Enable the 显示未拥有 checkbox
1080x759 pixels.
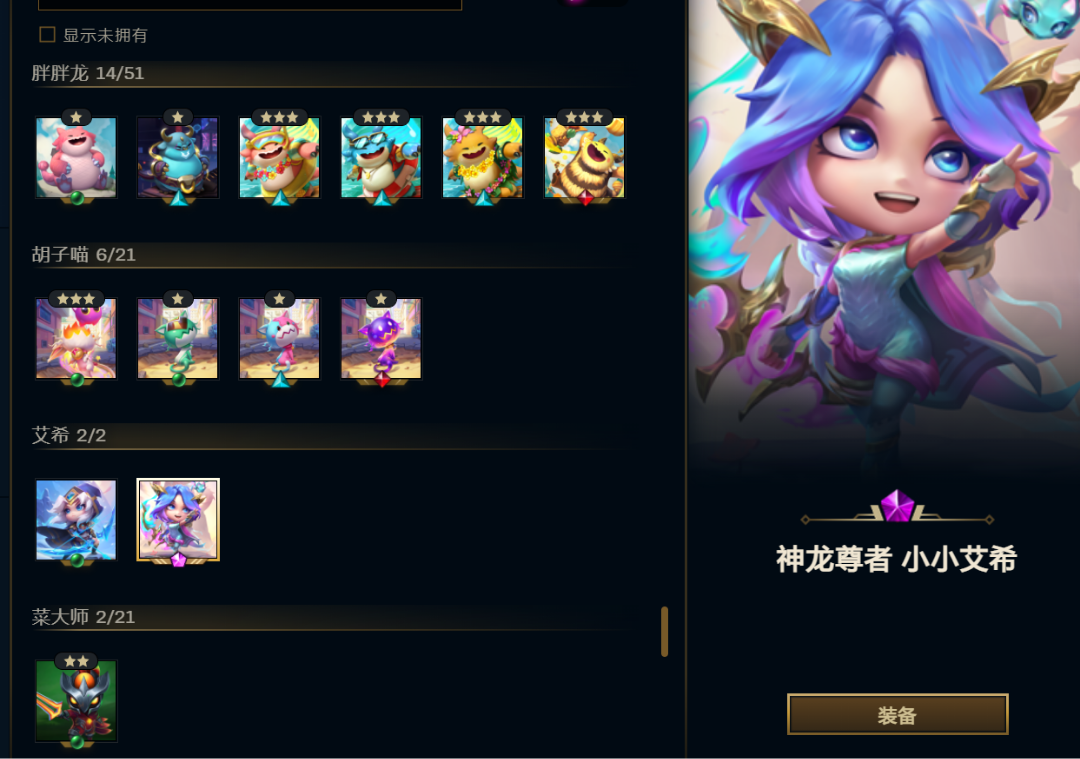48,34
